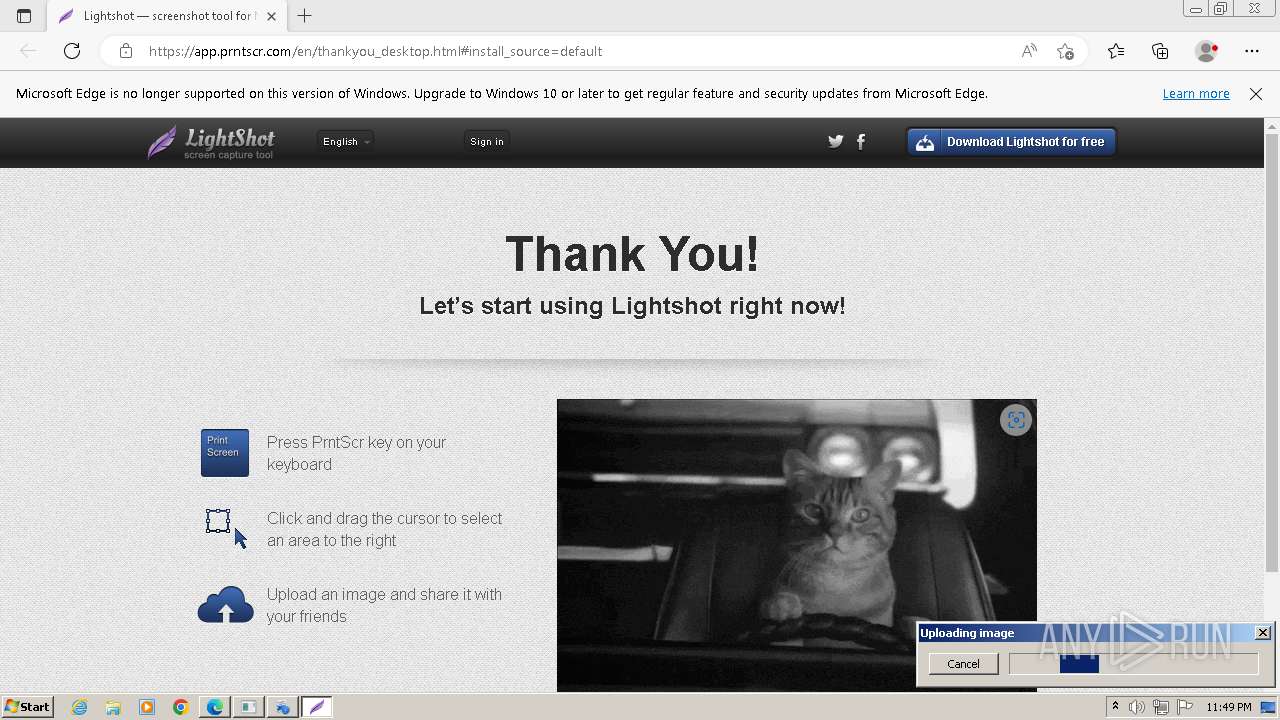Open Google Chrome from the taskbar
Image resolution: width=1280 pixels, height=720 pixels.
(x=181, y=707)
